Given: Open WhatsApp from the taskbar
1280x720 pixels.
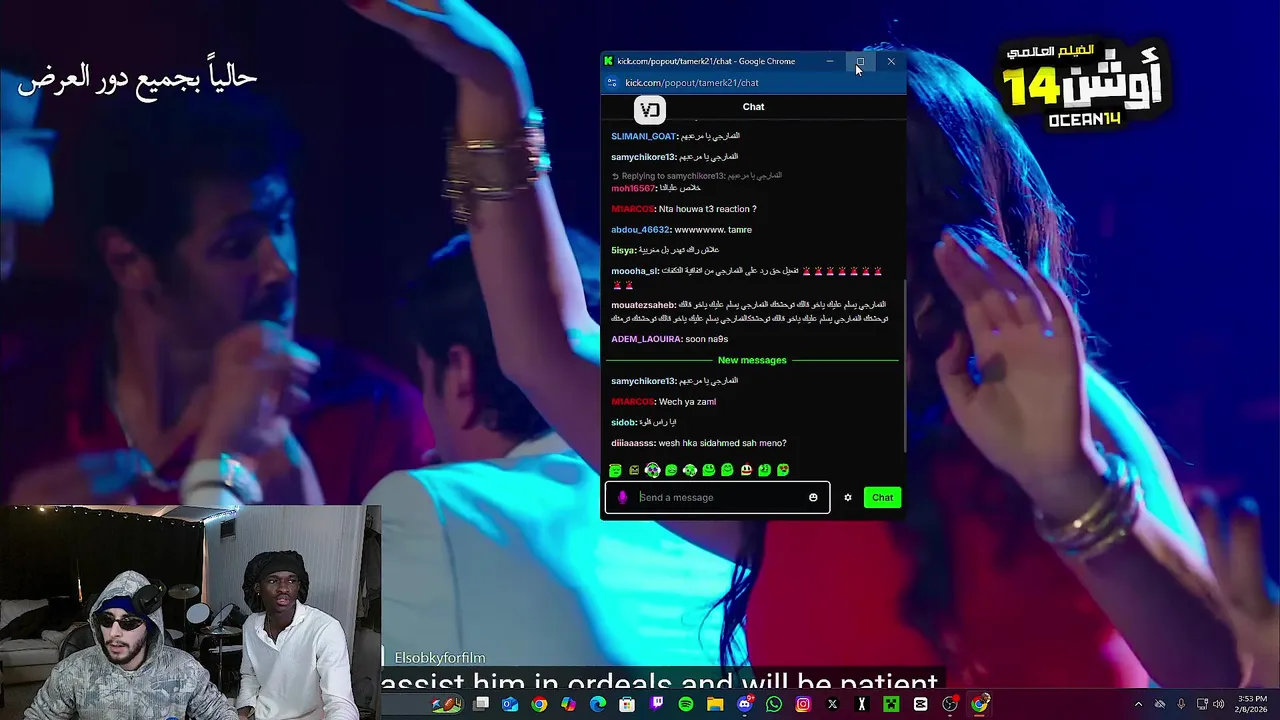Looking at the screenshot, I should coord(773,705).
